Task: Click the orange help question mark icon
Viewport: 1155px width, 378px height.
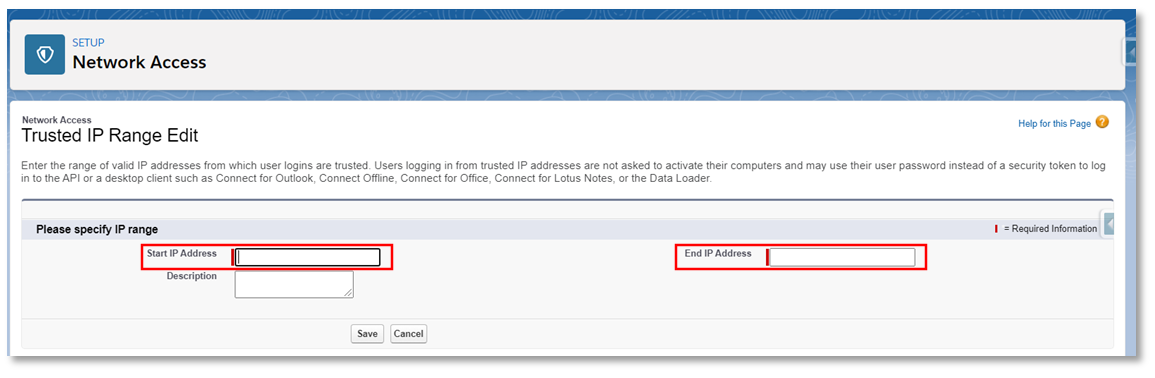Action: (1102, 122)
